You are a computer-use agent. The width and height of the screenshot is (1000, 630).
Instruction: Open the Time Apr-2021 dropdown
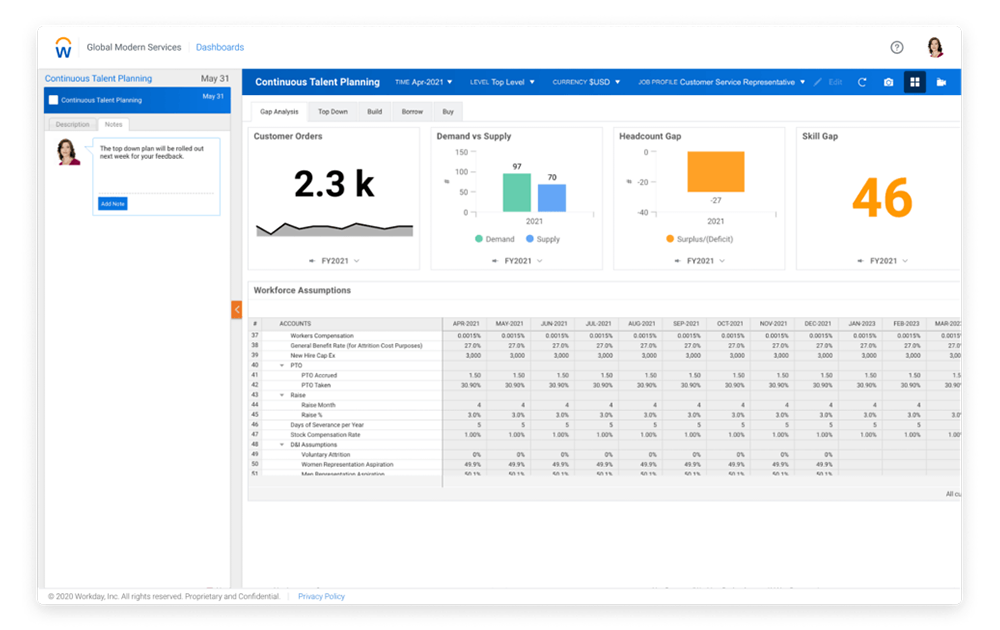[x=424, y=82]
